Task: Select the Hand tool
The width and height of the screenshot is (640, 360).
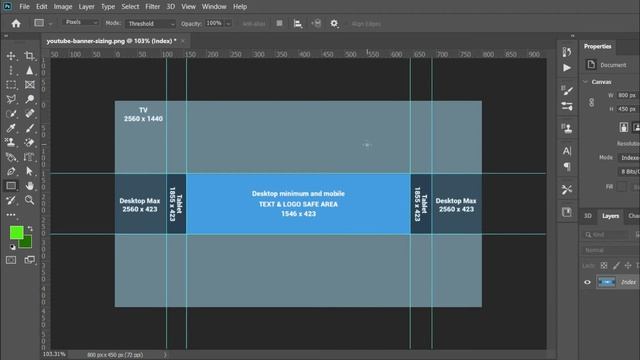Action: [29, 186]
